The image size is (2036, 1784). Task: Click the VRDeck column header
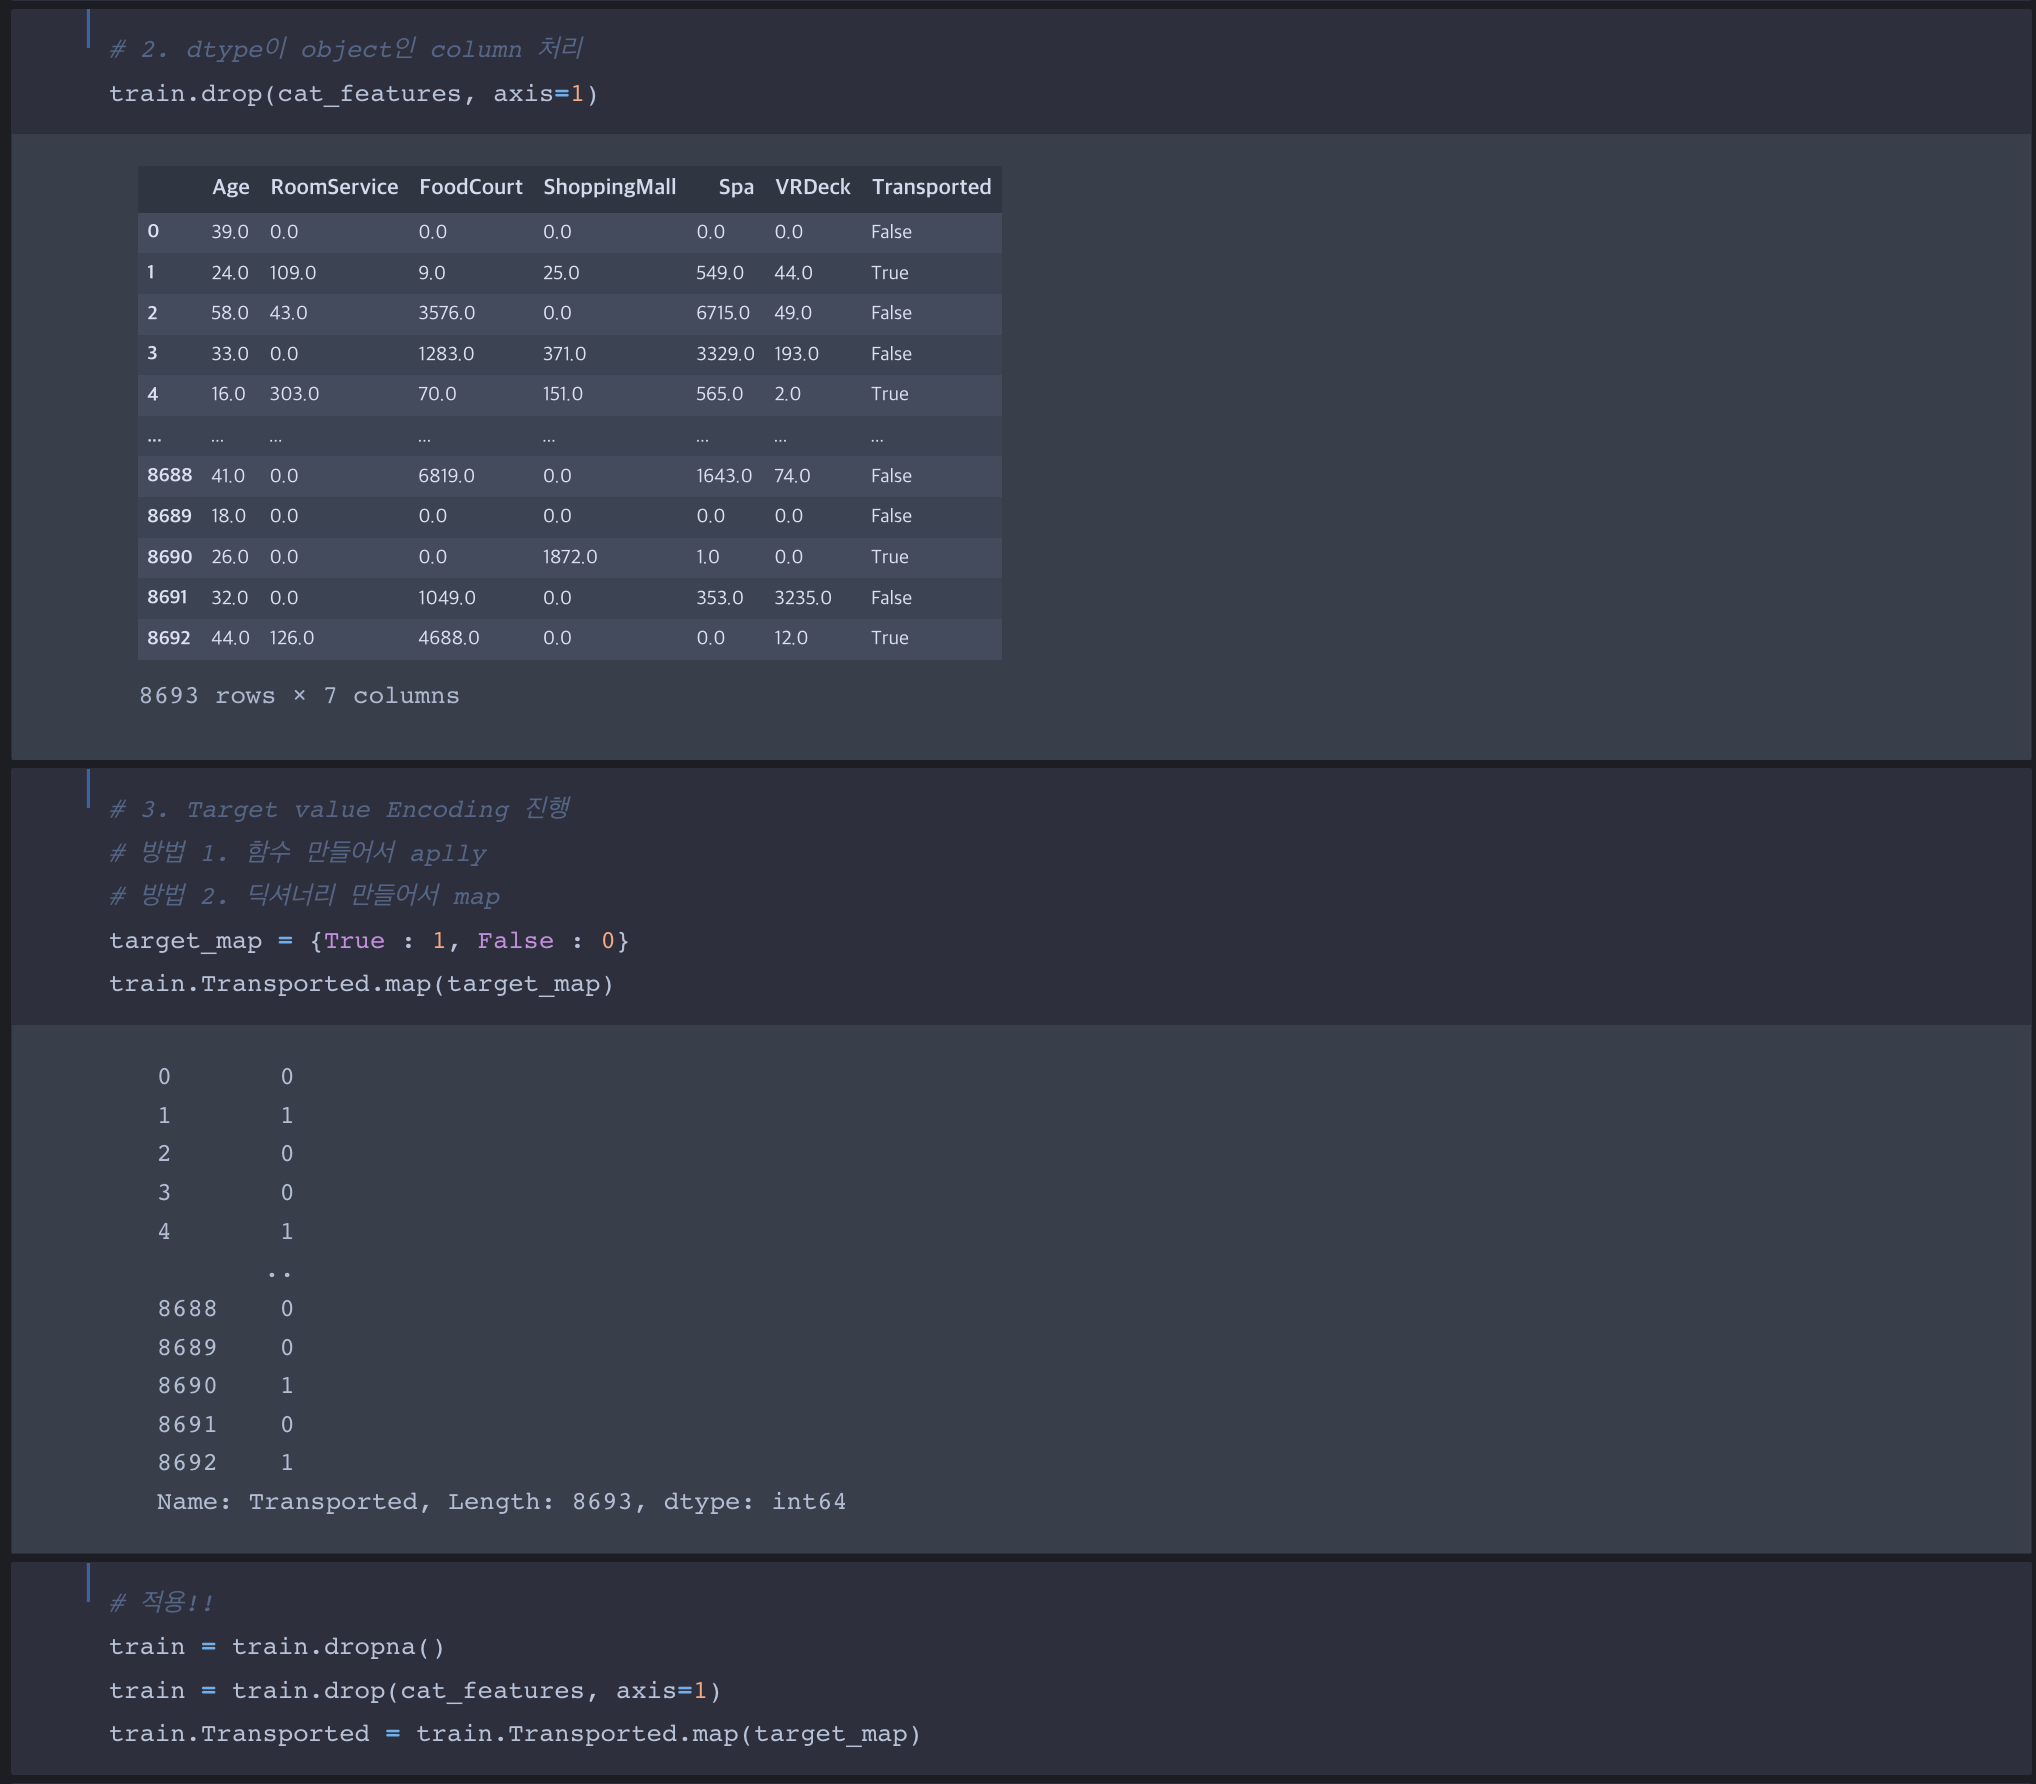click(812, 187)
